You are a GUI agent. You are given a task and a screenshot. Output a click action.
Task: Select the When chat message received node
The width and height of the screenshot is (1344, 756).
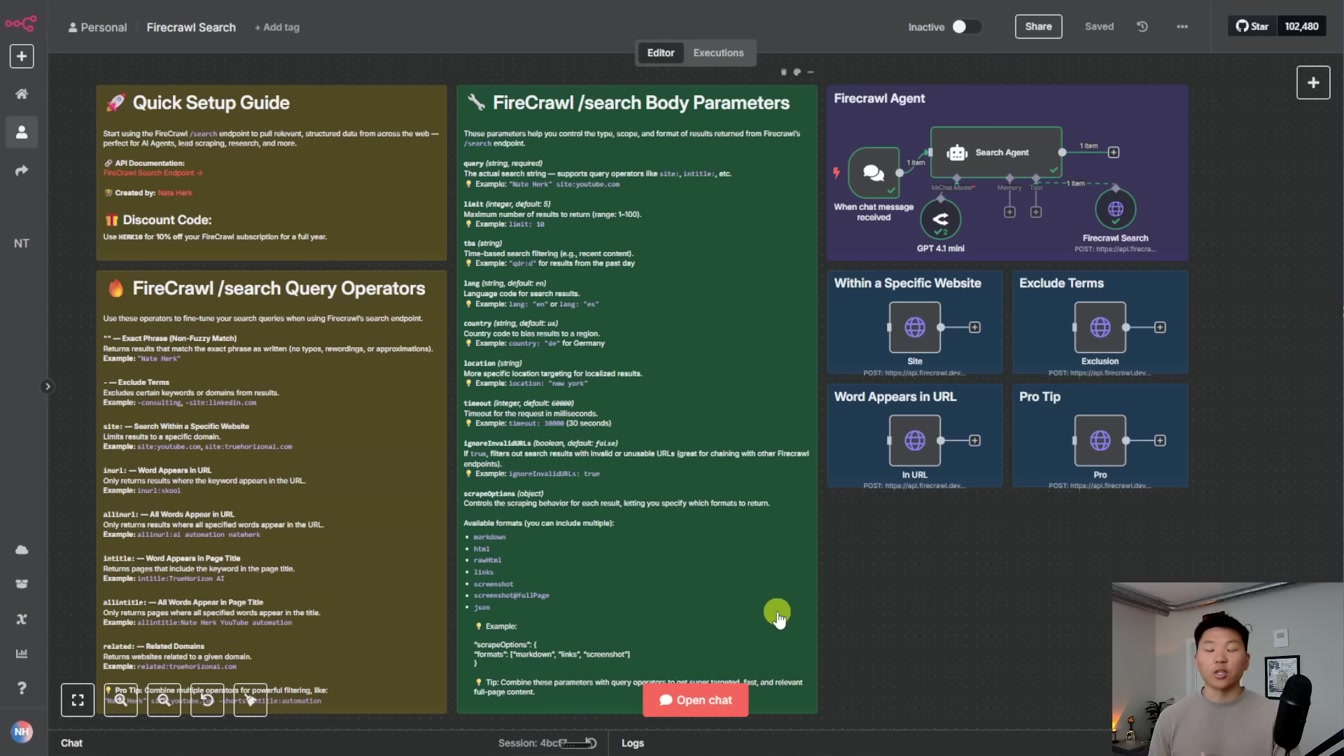coord(873,172)
